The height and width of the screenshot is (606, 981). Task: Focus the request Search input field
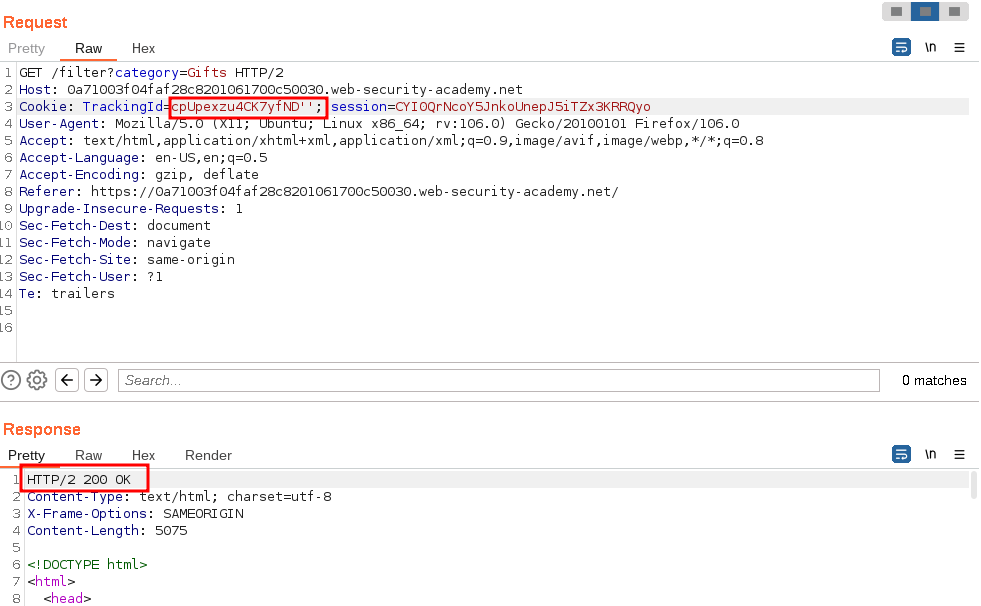[x=499, y=380]
